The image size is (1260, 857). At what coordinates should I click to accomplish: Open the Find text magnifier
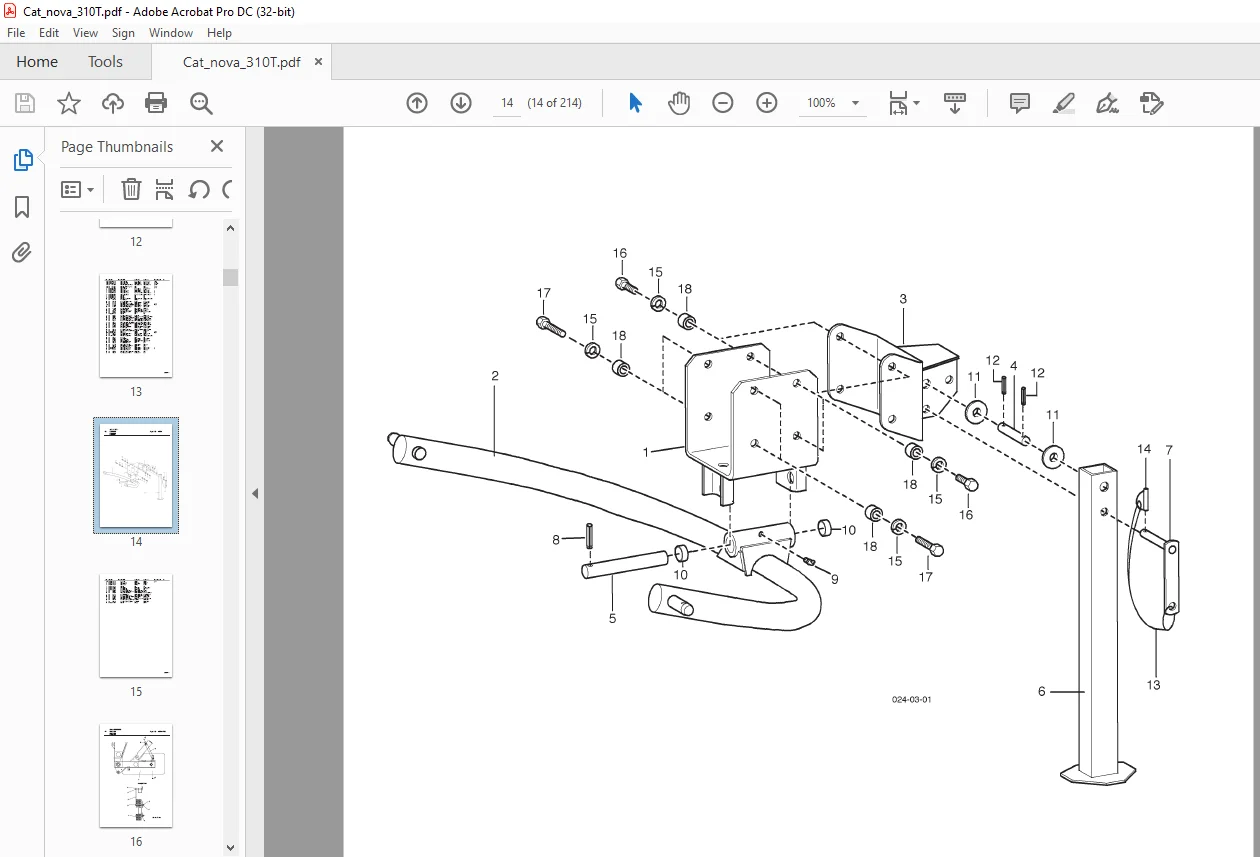201,103
